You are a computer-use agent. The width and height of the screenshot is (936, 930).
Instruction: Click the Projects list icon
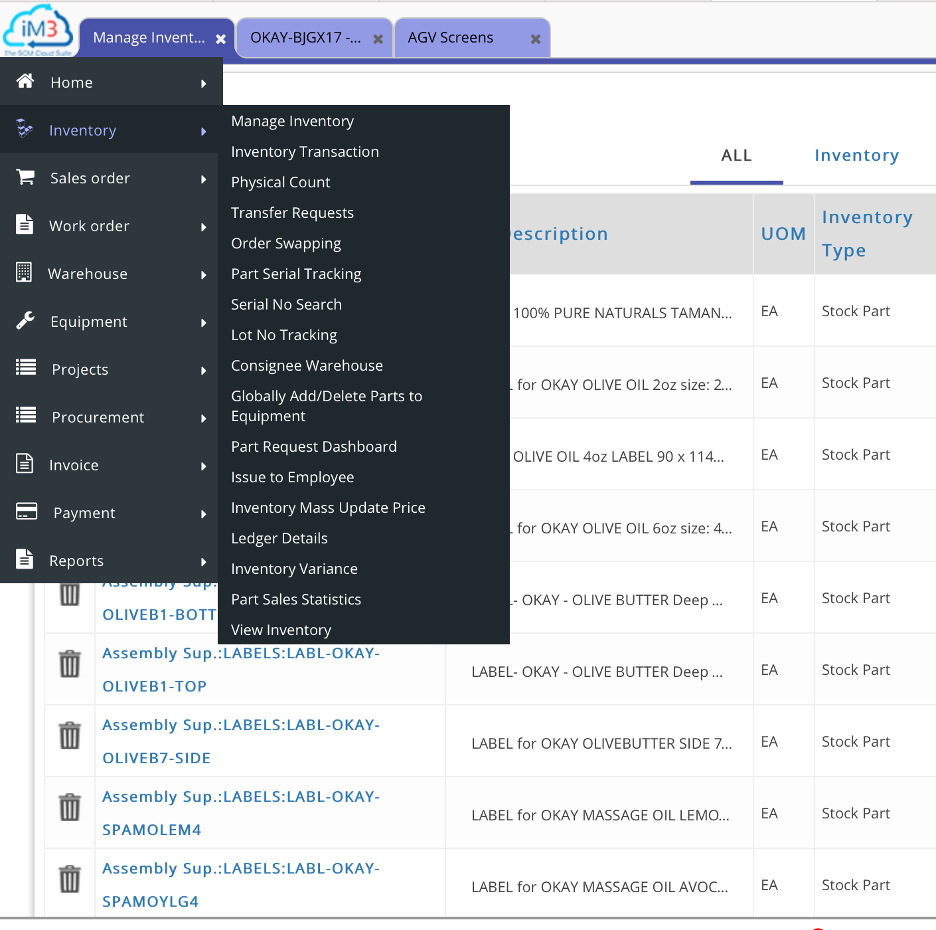[26, 367]
